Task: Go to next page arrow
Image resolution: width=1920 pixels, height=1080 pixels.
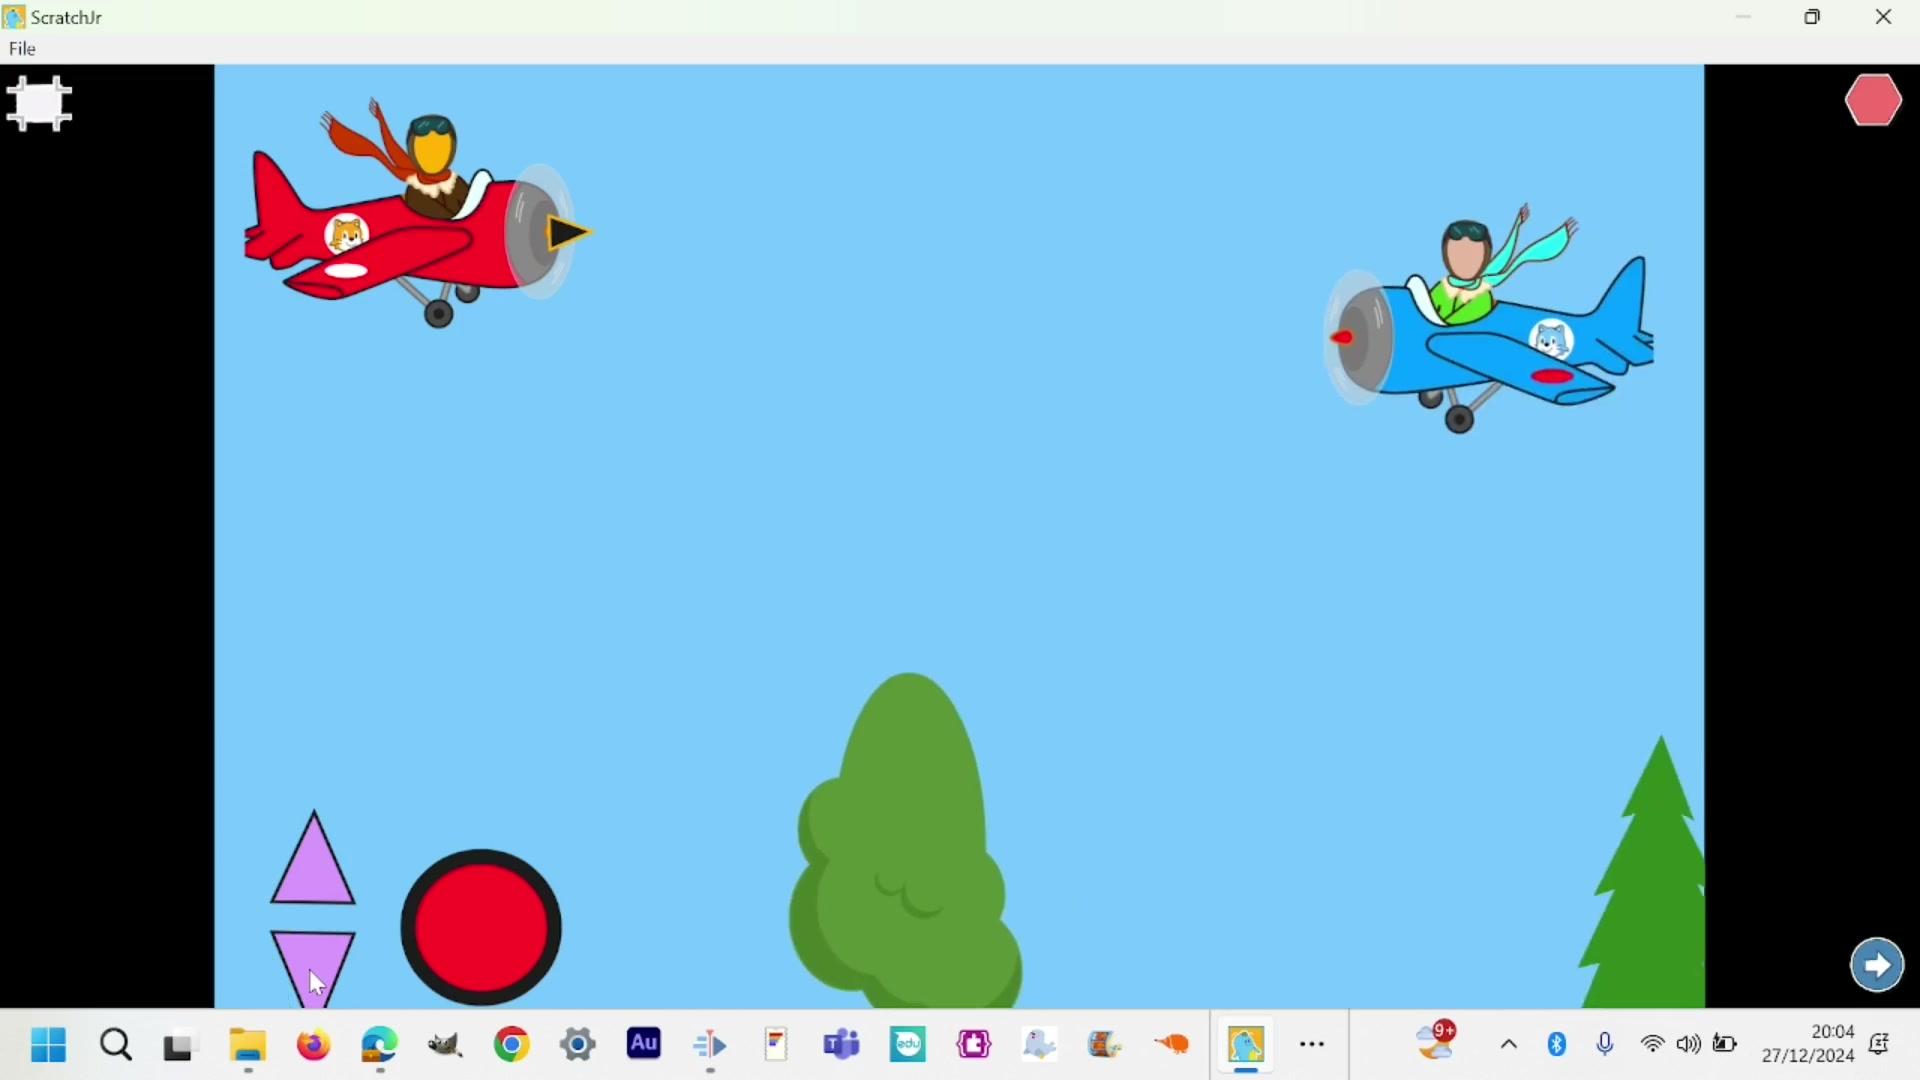Action: [x=1877, y=965]
